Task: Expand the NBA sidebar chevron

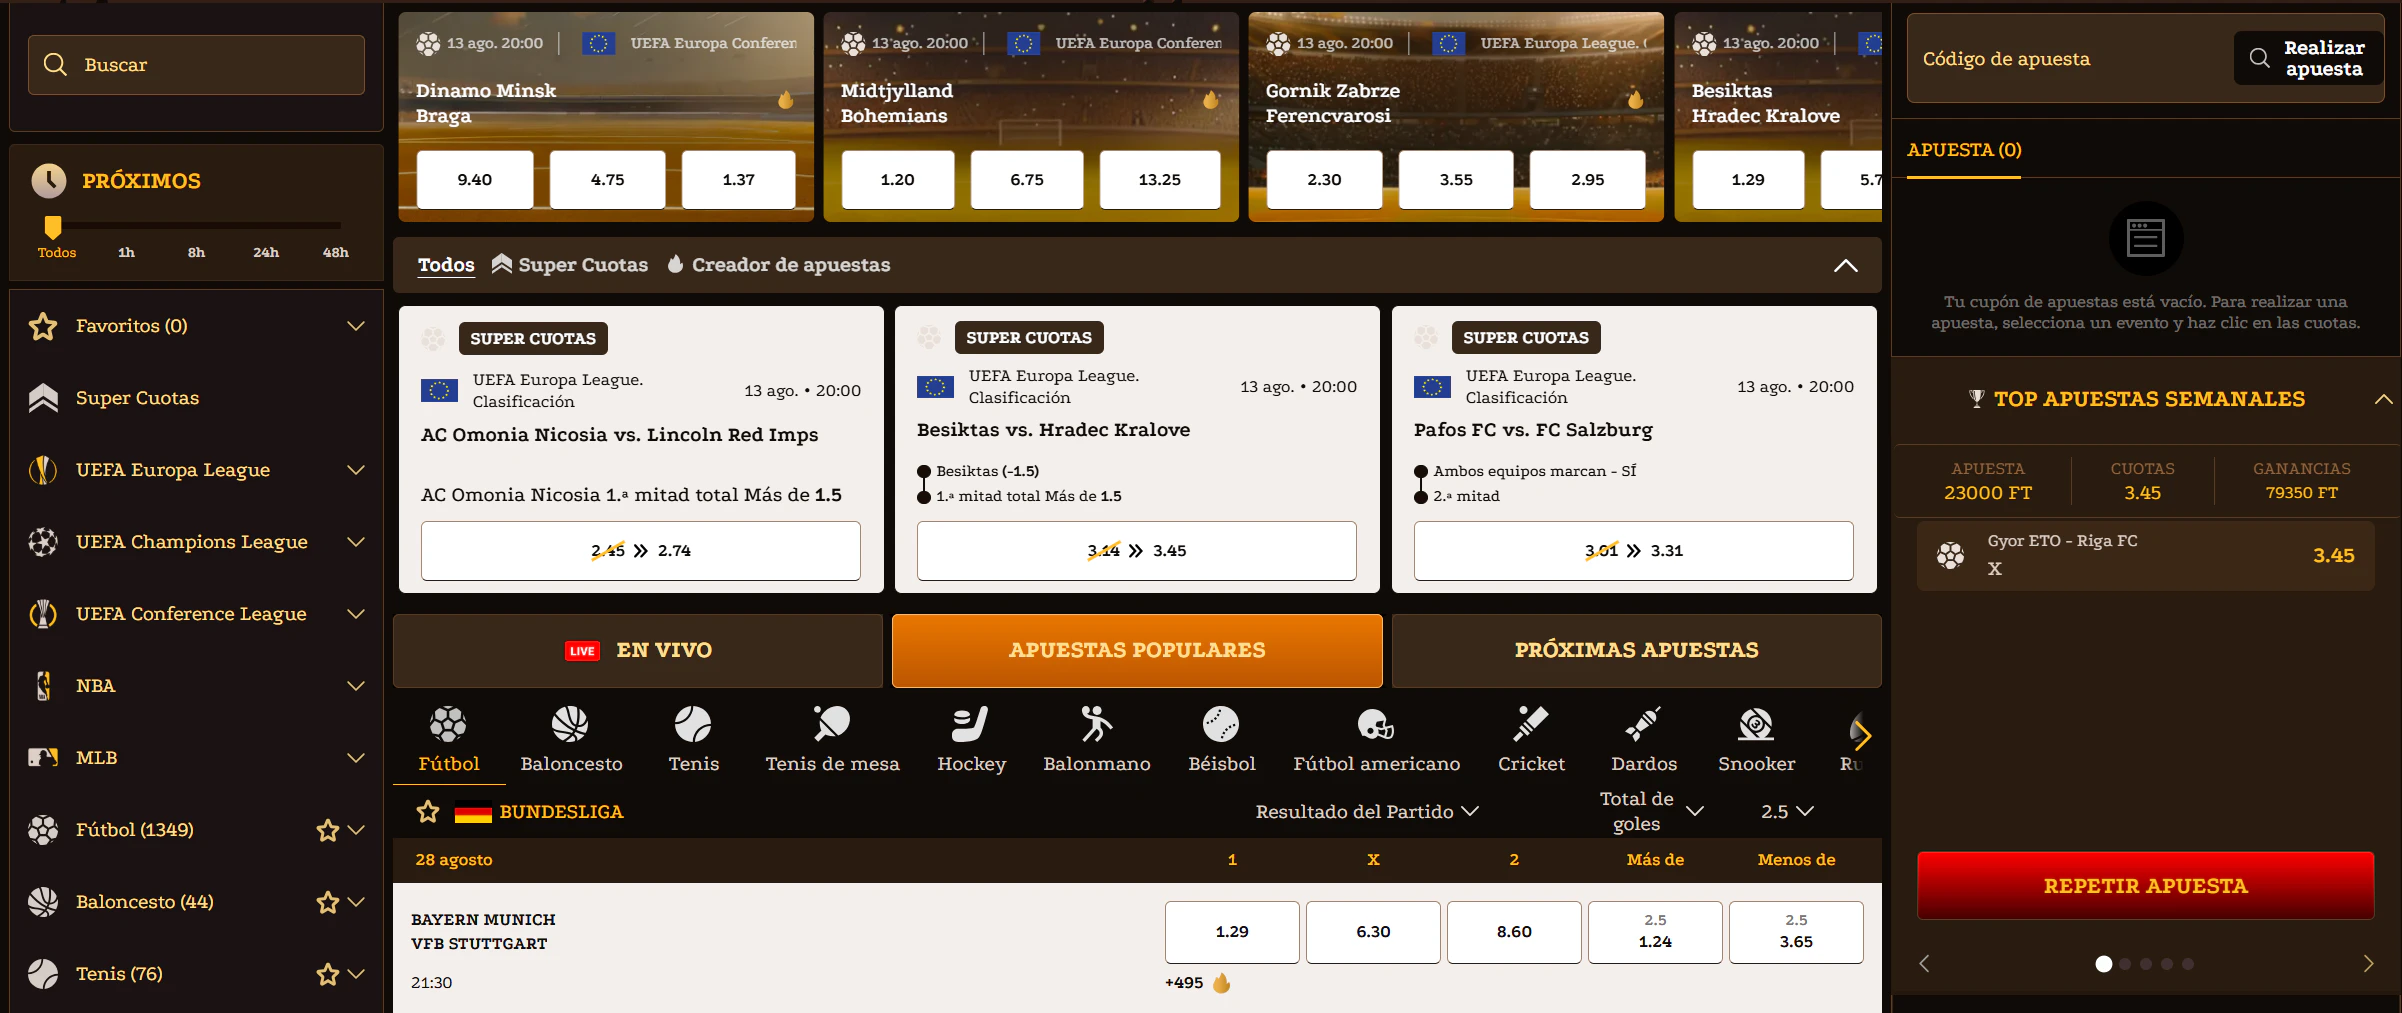Action: (355, 686)
